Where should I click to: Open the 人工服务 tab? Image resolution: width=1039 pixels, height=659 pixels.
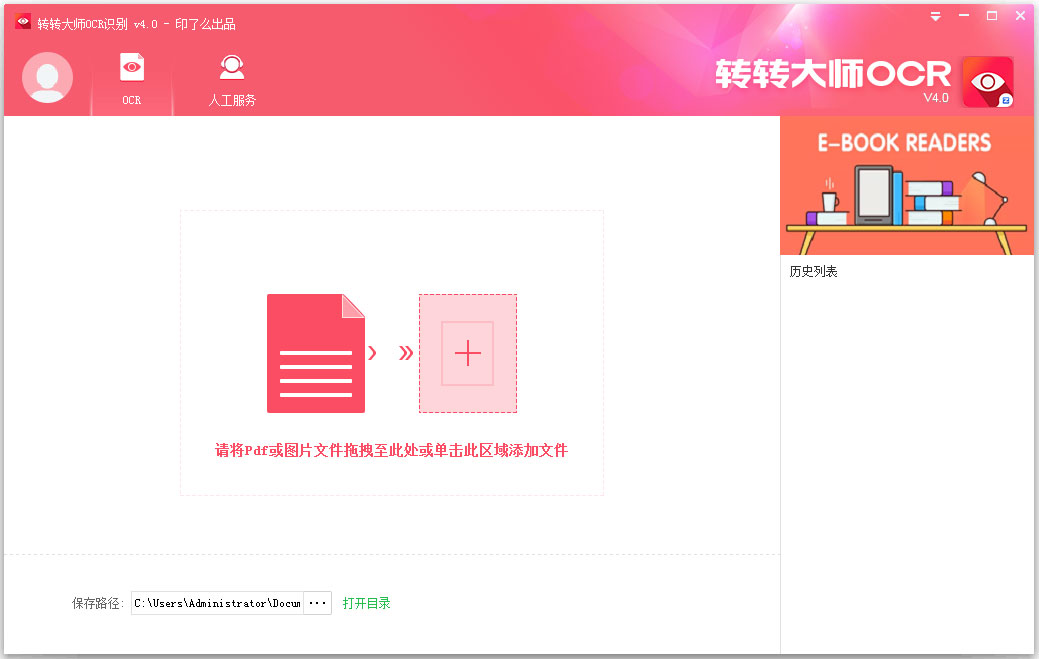click(x=232, y=81)
